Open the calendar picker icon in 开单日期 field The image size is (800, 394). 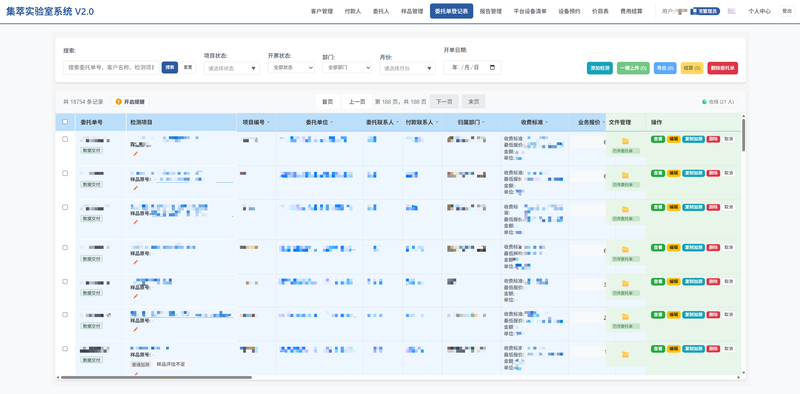tap(492, 67)
